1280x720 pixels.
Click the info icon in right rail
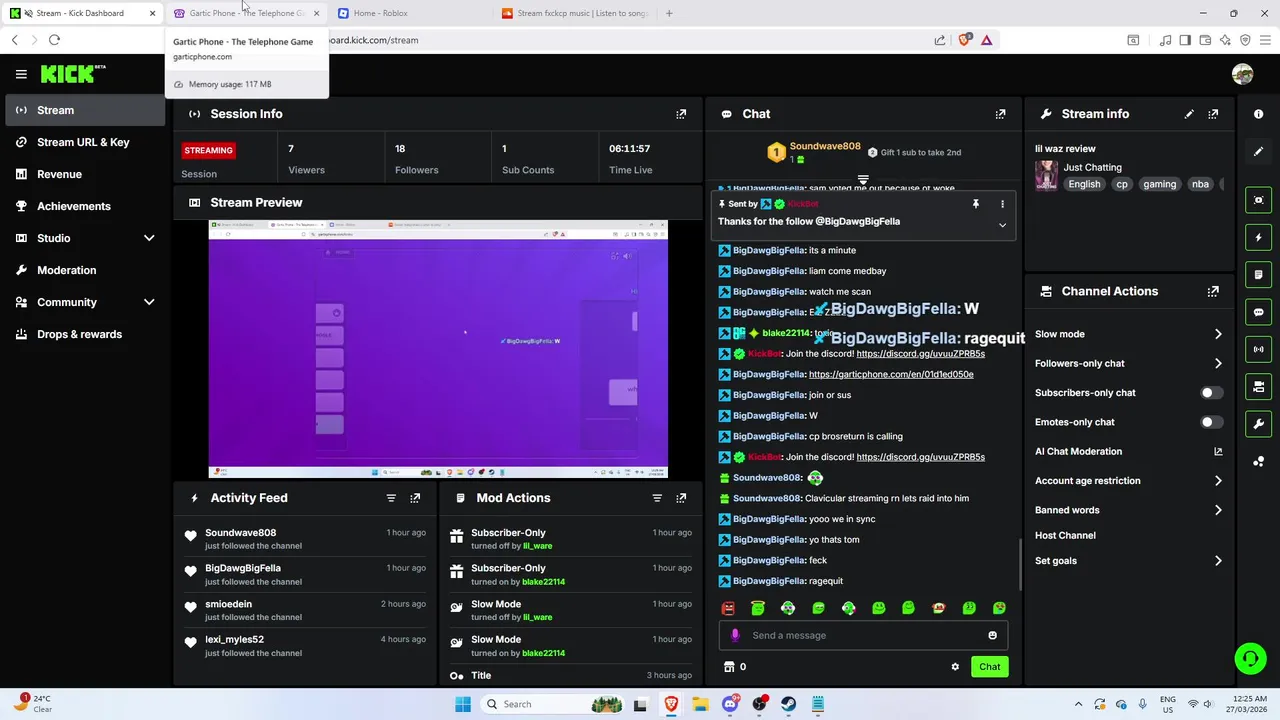coord(1259,114)
